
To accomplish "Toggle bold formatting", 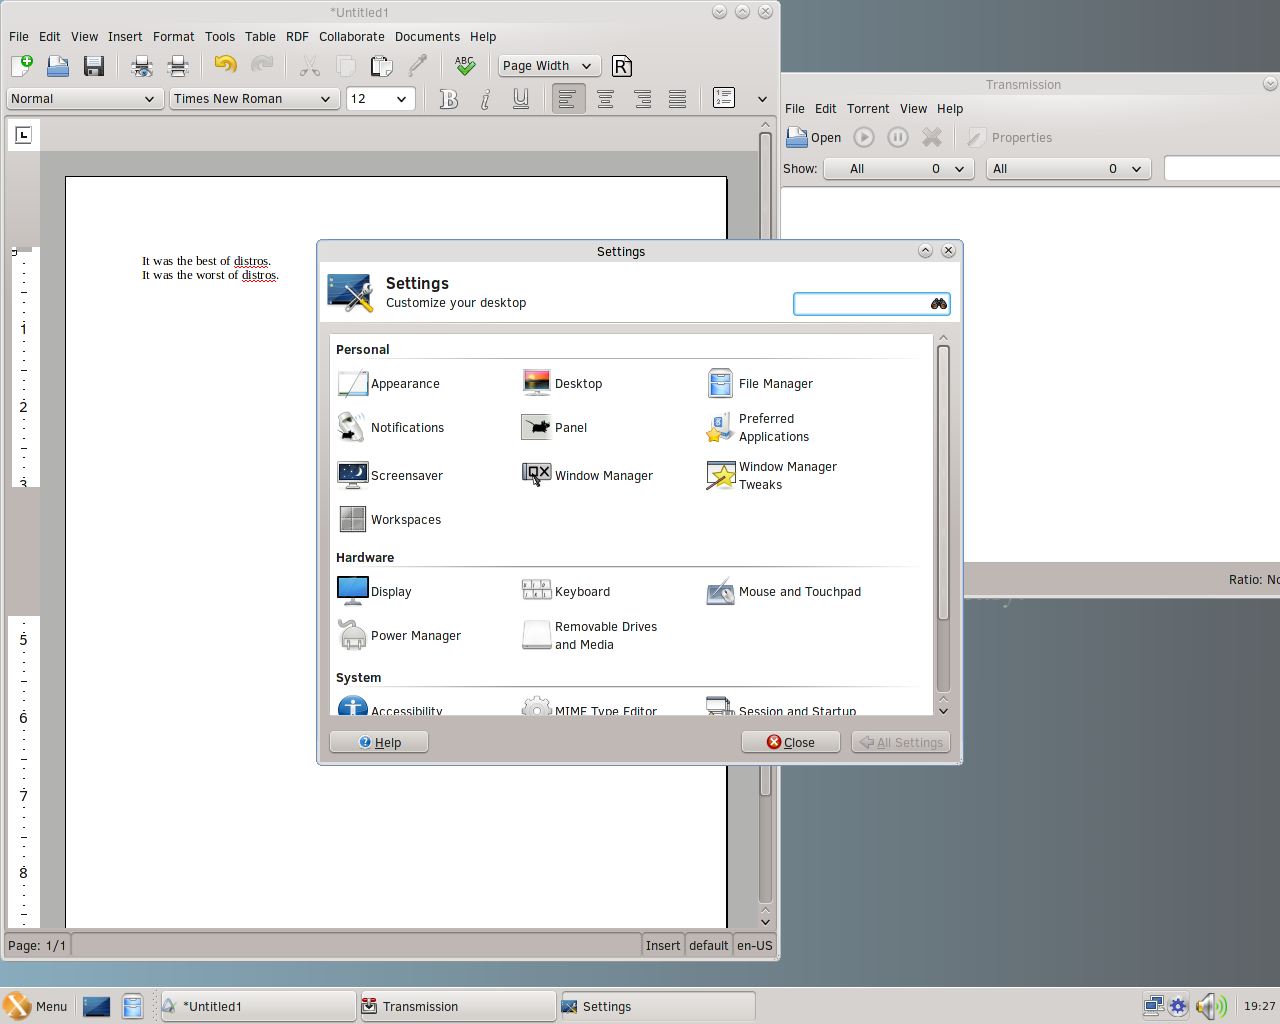I will [x=449, y=98].
